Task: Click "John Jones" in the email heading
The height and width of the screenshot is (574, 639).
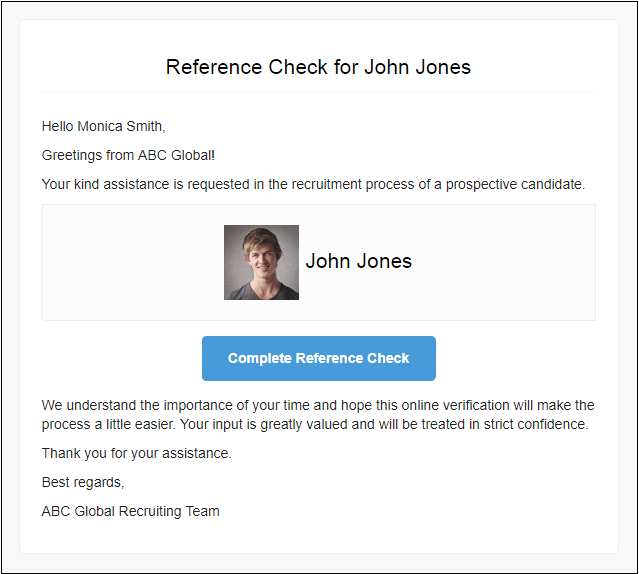Action: [x=417, y=67]
